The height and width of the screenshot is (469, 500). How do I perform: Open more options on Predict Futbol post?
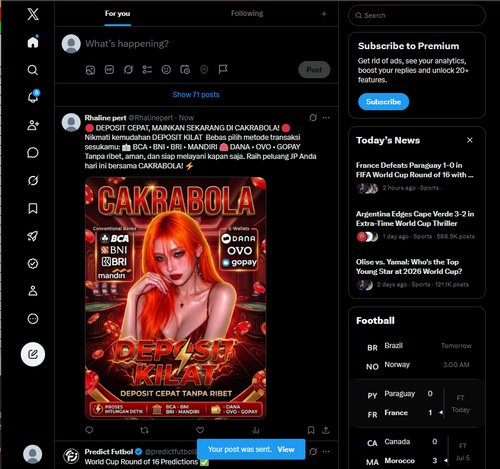[x=326, y=451]
